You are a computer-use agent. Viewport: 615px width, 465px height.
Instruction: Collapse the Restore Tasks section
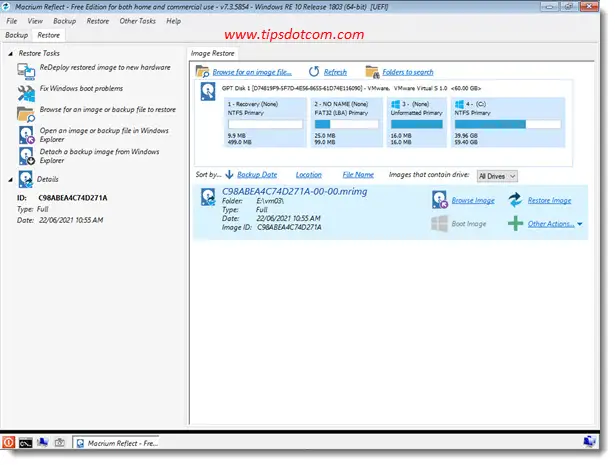click(x=11, y=53)
